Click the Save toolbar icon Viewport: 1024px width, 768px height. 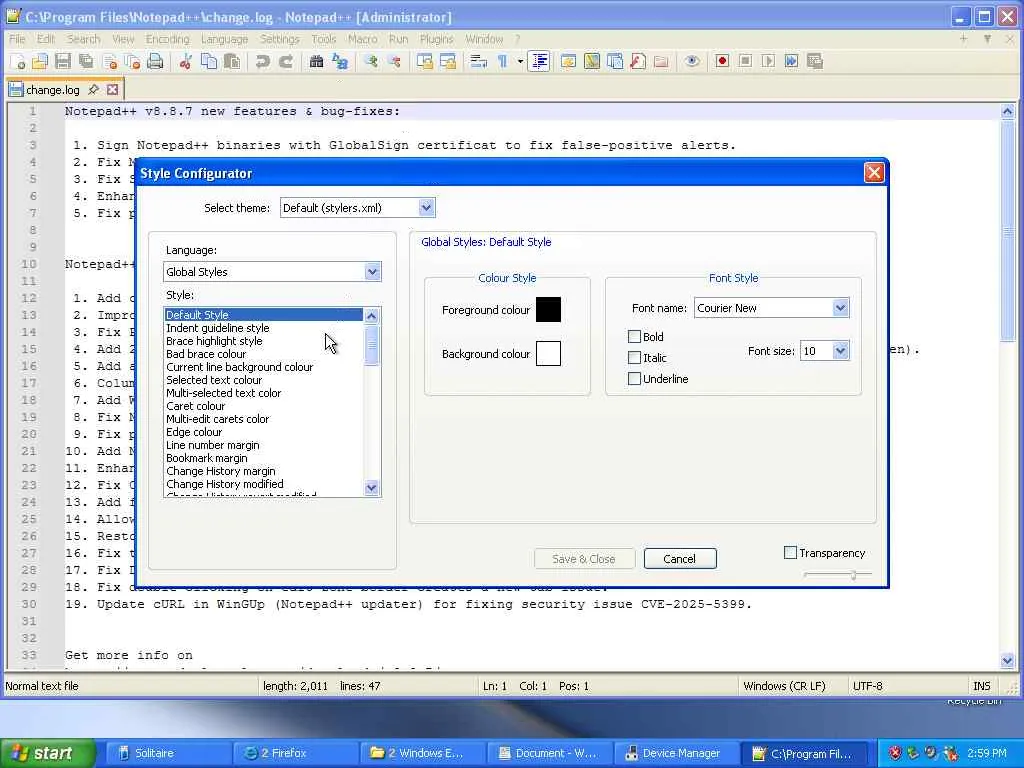click(x=63, y=61)
